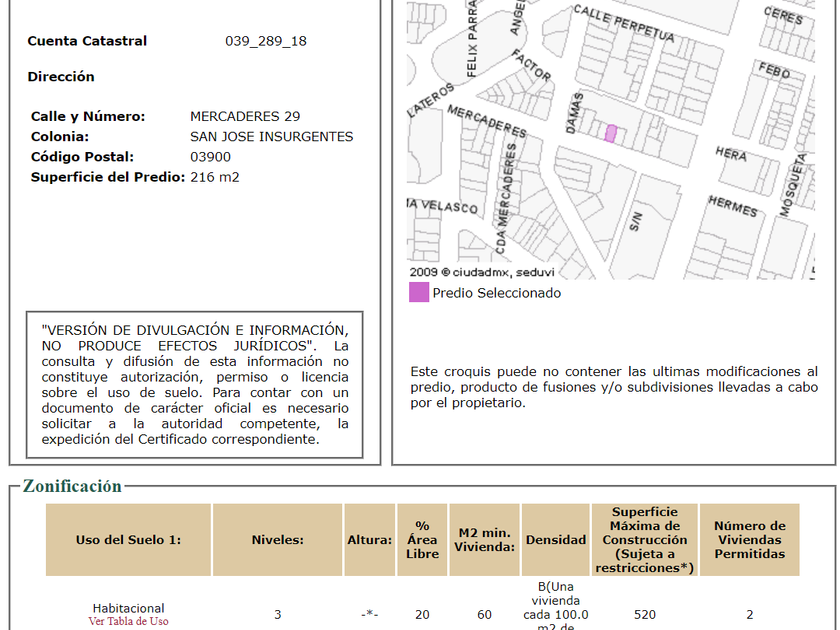Click the Cuenta Catastral label

click(87, 41)
